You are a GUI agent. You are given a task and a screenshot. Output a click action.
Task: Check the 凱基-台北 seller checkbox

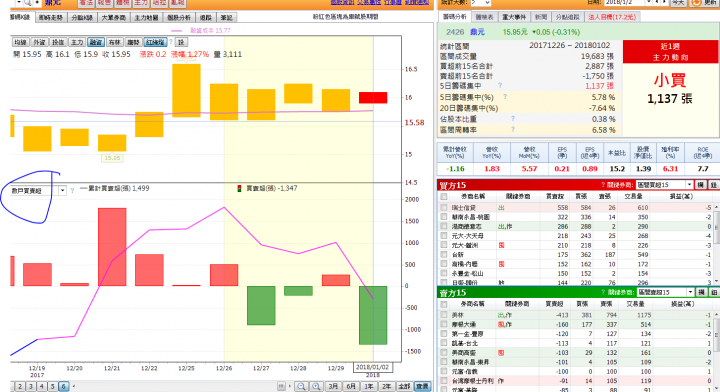point(444,343)
